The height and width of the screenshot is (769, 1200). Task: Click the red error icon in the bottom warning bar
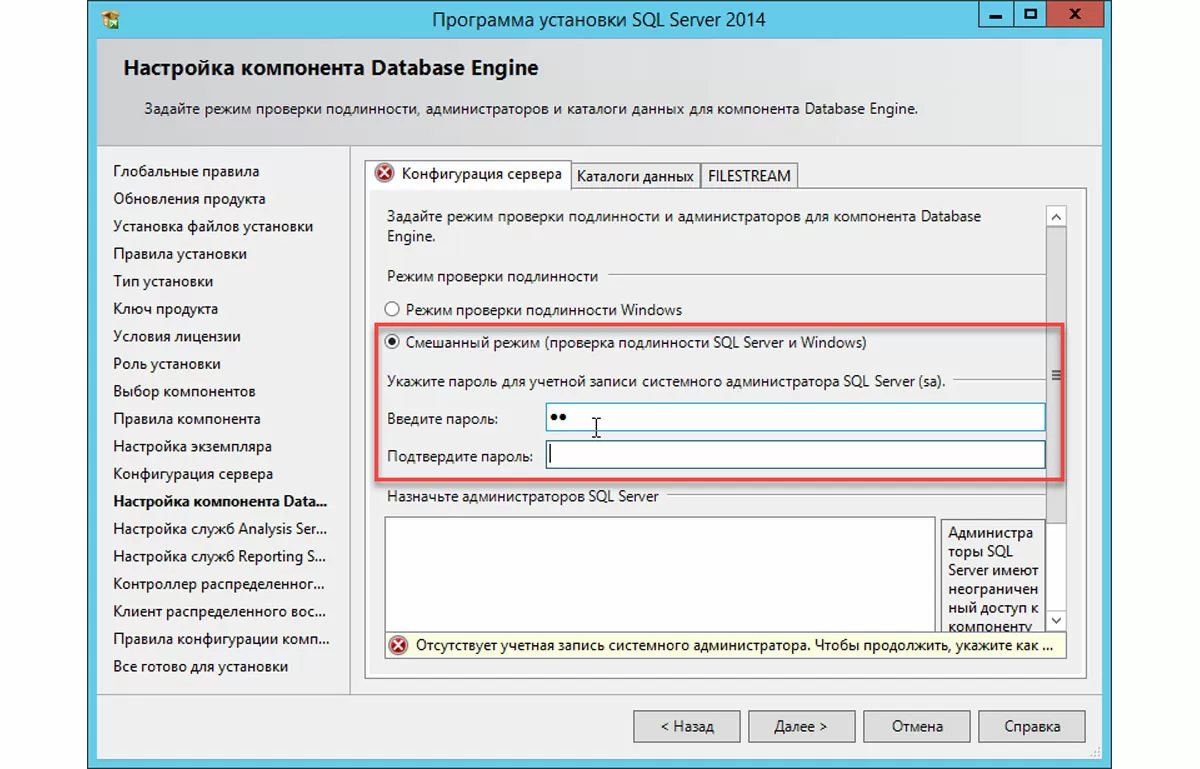[399, 645]
